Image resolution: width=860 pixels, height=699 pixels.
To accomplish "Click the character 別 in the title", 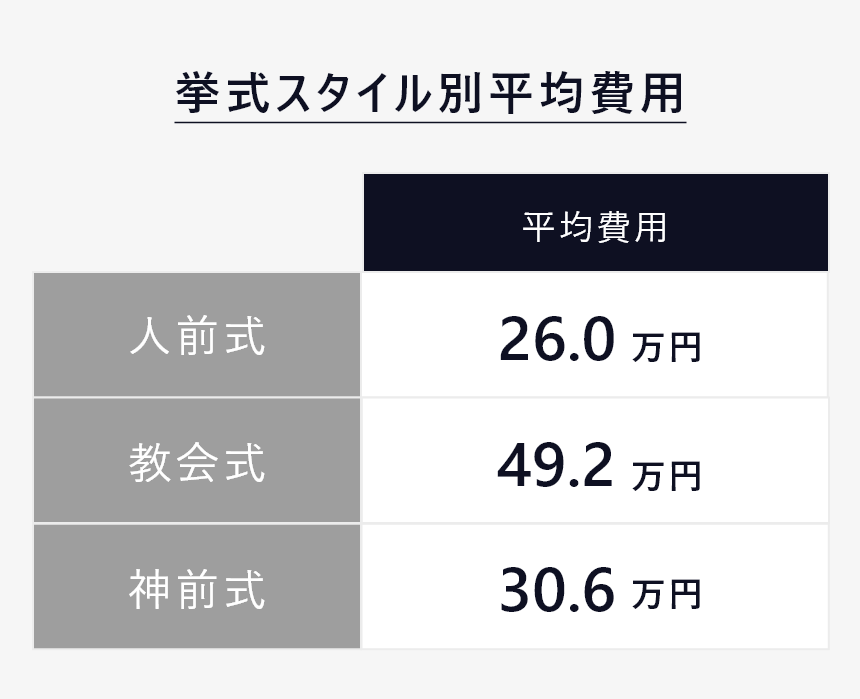I will coord(460,93).
